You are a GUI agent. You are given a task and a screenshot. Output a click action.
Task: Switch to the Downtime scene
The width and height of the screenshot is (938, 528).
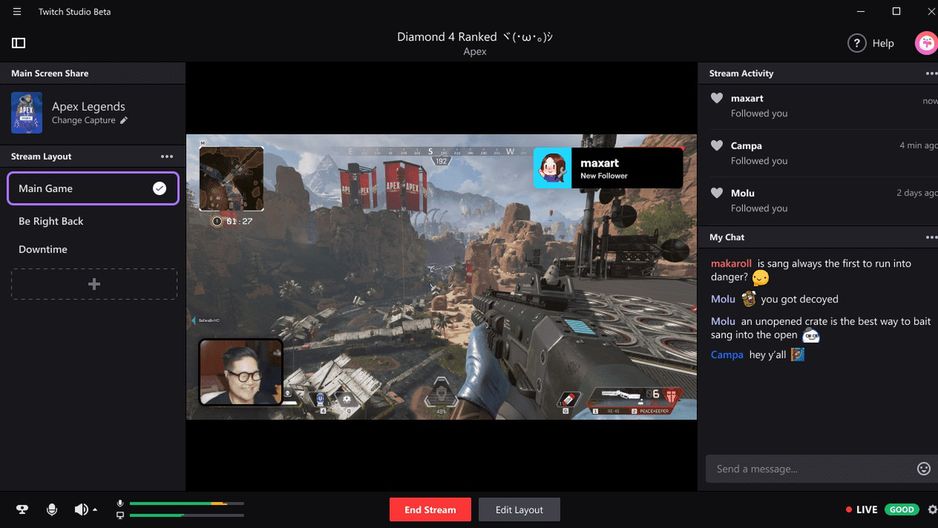click(42, 249)
